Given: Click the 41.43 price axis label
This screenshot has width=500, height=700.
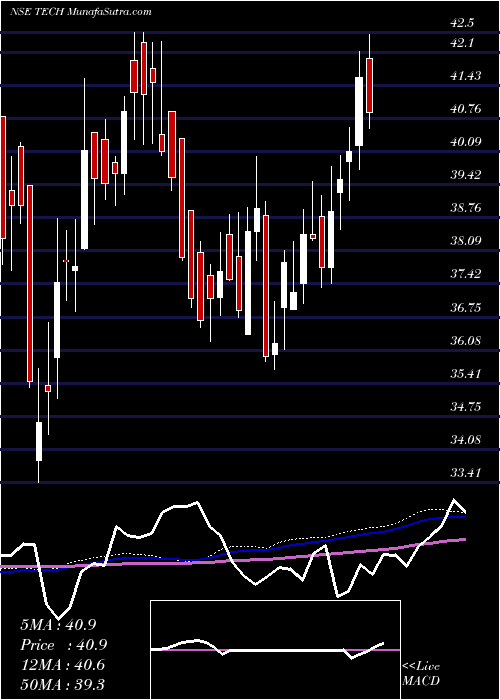Looking at the screenshot, I should tap(466, 76).
